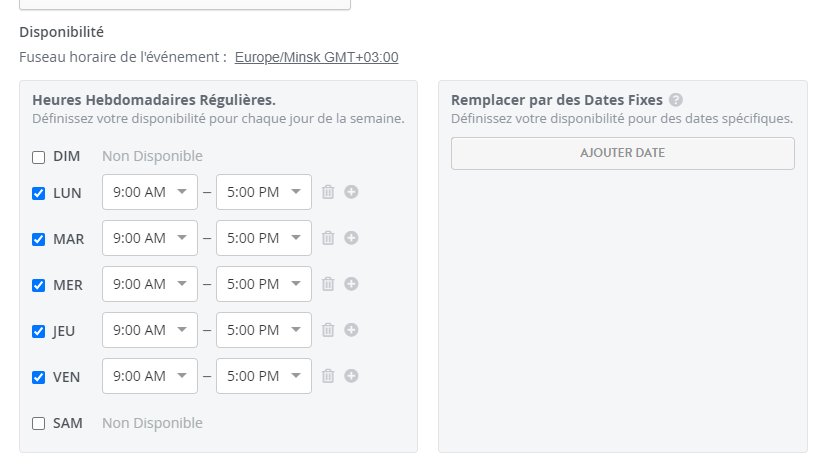Open help icon next to Dates Fixes
The width and height of the screenshot is (828, 454).
point(675,100)
